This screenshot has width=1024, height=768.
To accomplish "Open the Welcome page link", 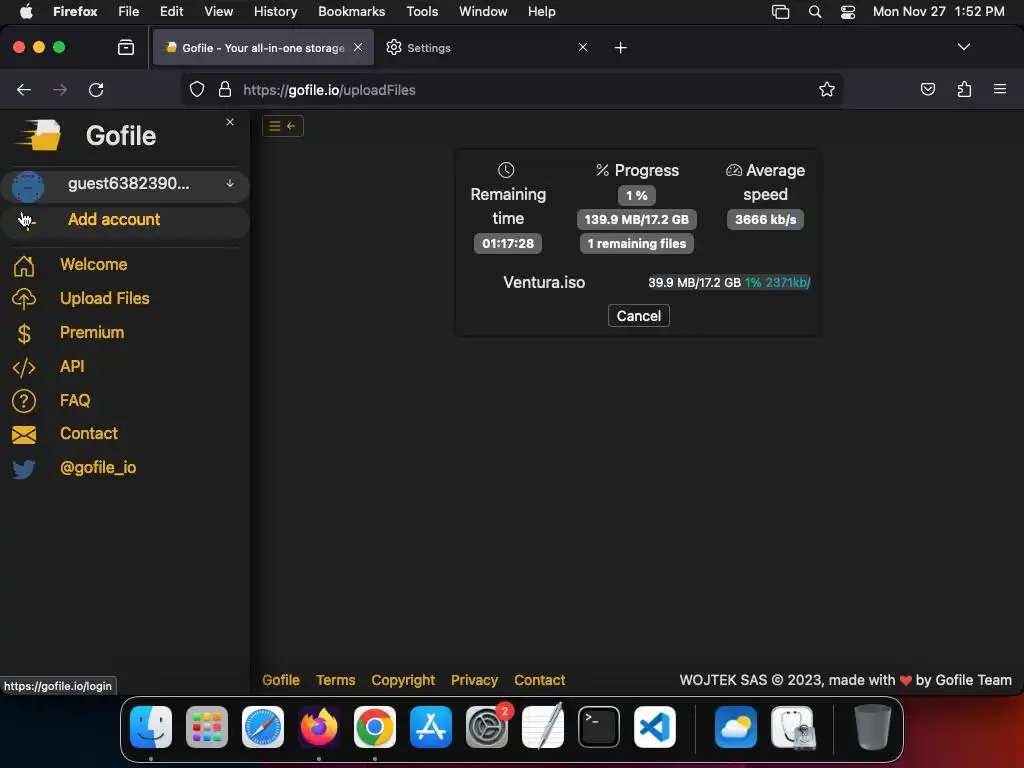I will [93, 264].
